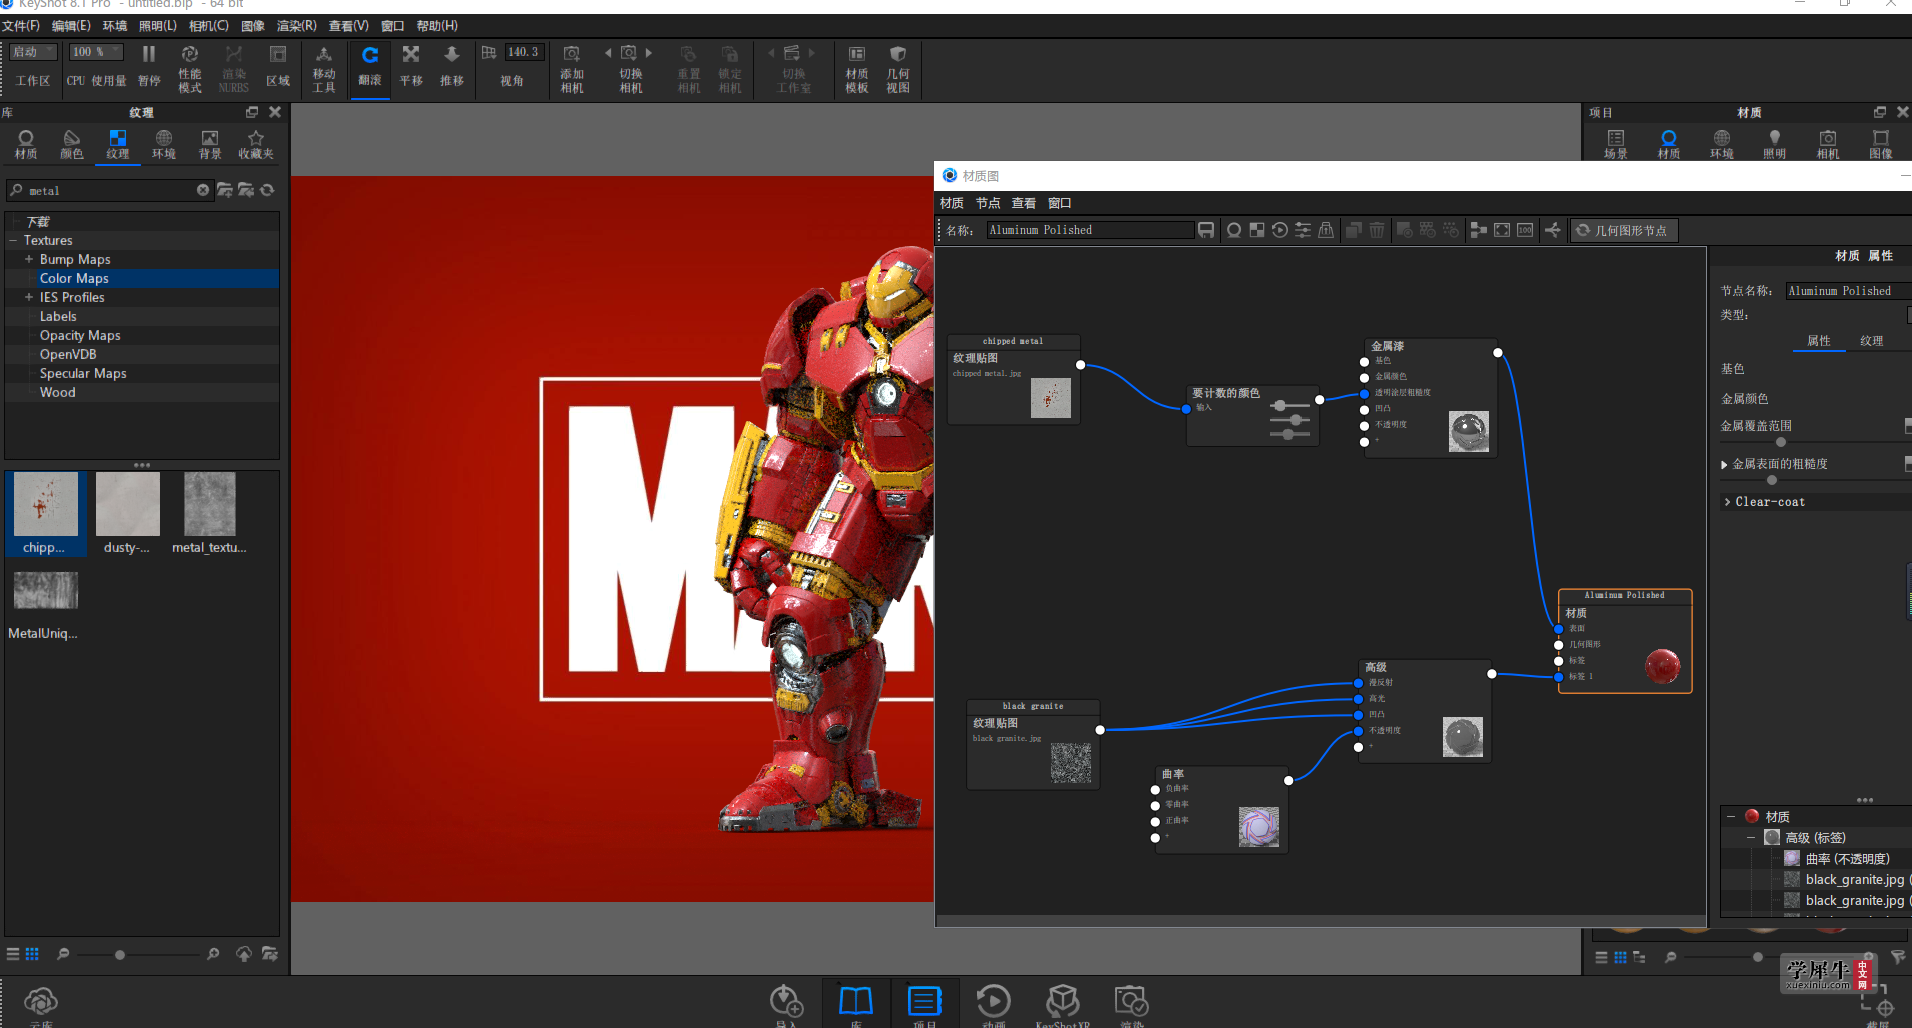Open the 移动工具 move tool

[x=324, y=68]
